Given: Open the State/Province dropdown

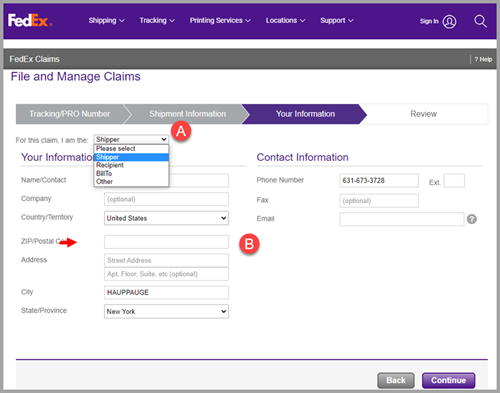Looking at the screenshot, I should point(166,311).
